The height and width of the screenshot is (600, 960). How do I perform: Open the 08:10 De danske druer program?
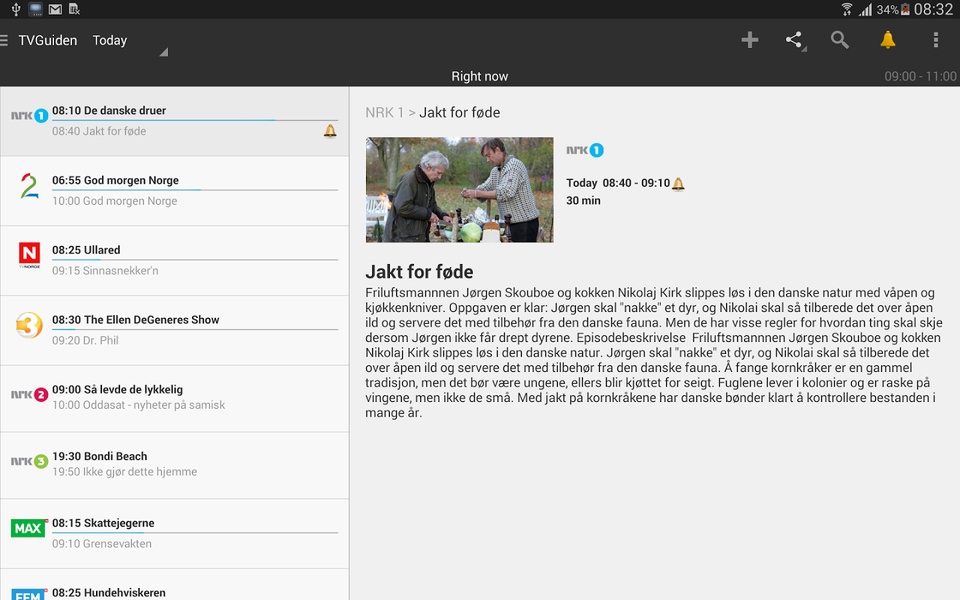click(x=109, y=111)
